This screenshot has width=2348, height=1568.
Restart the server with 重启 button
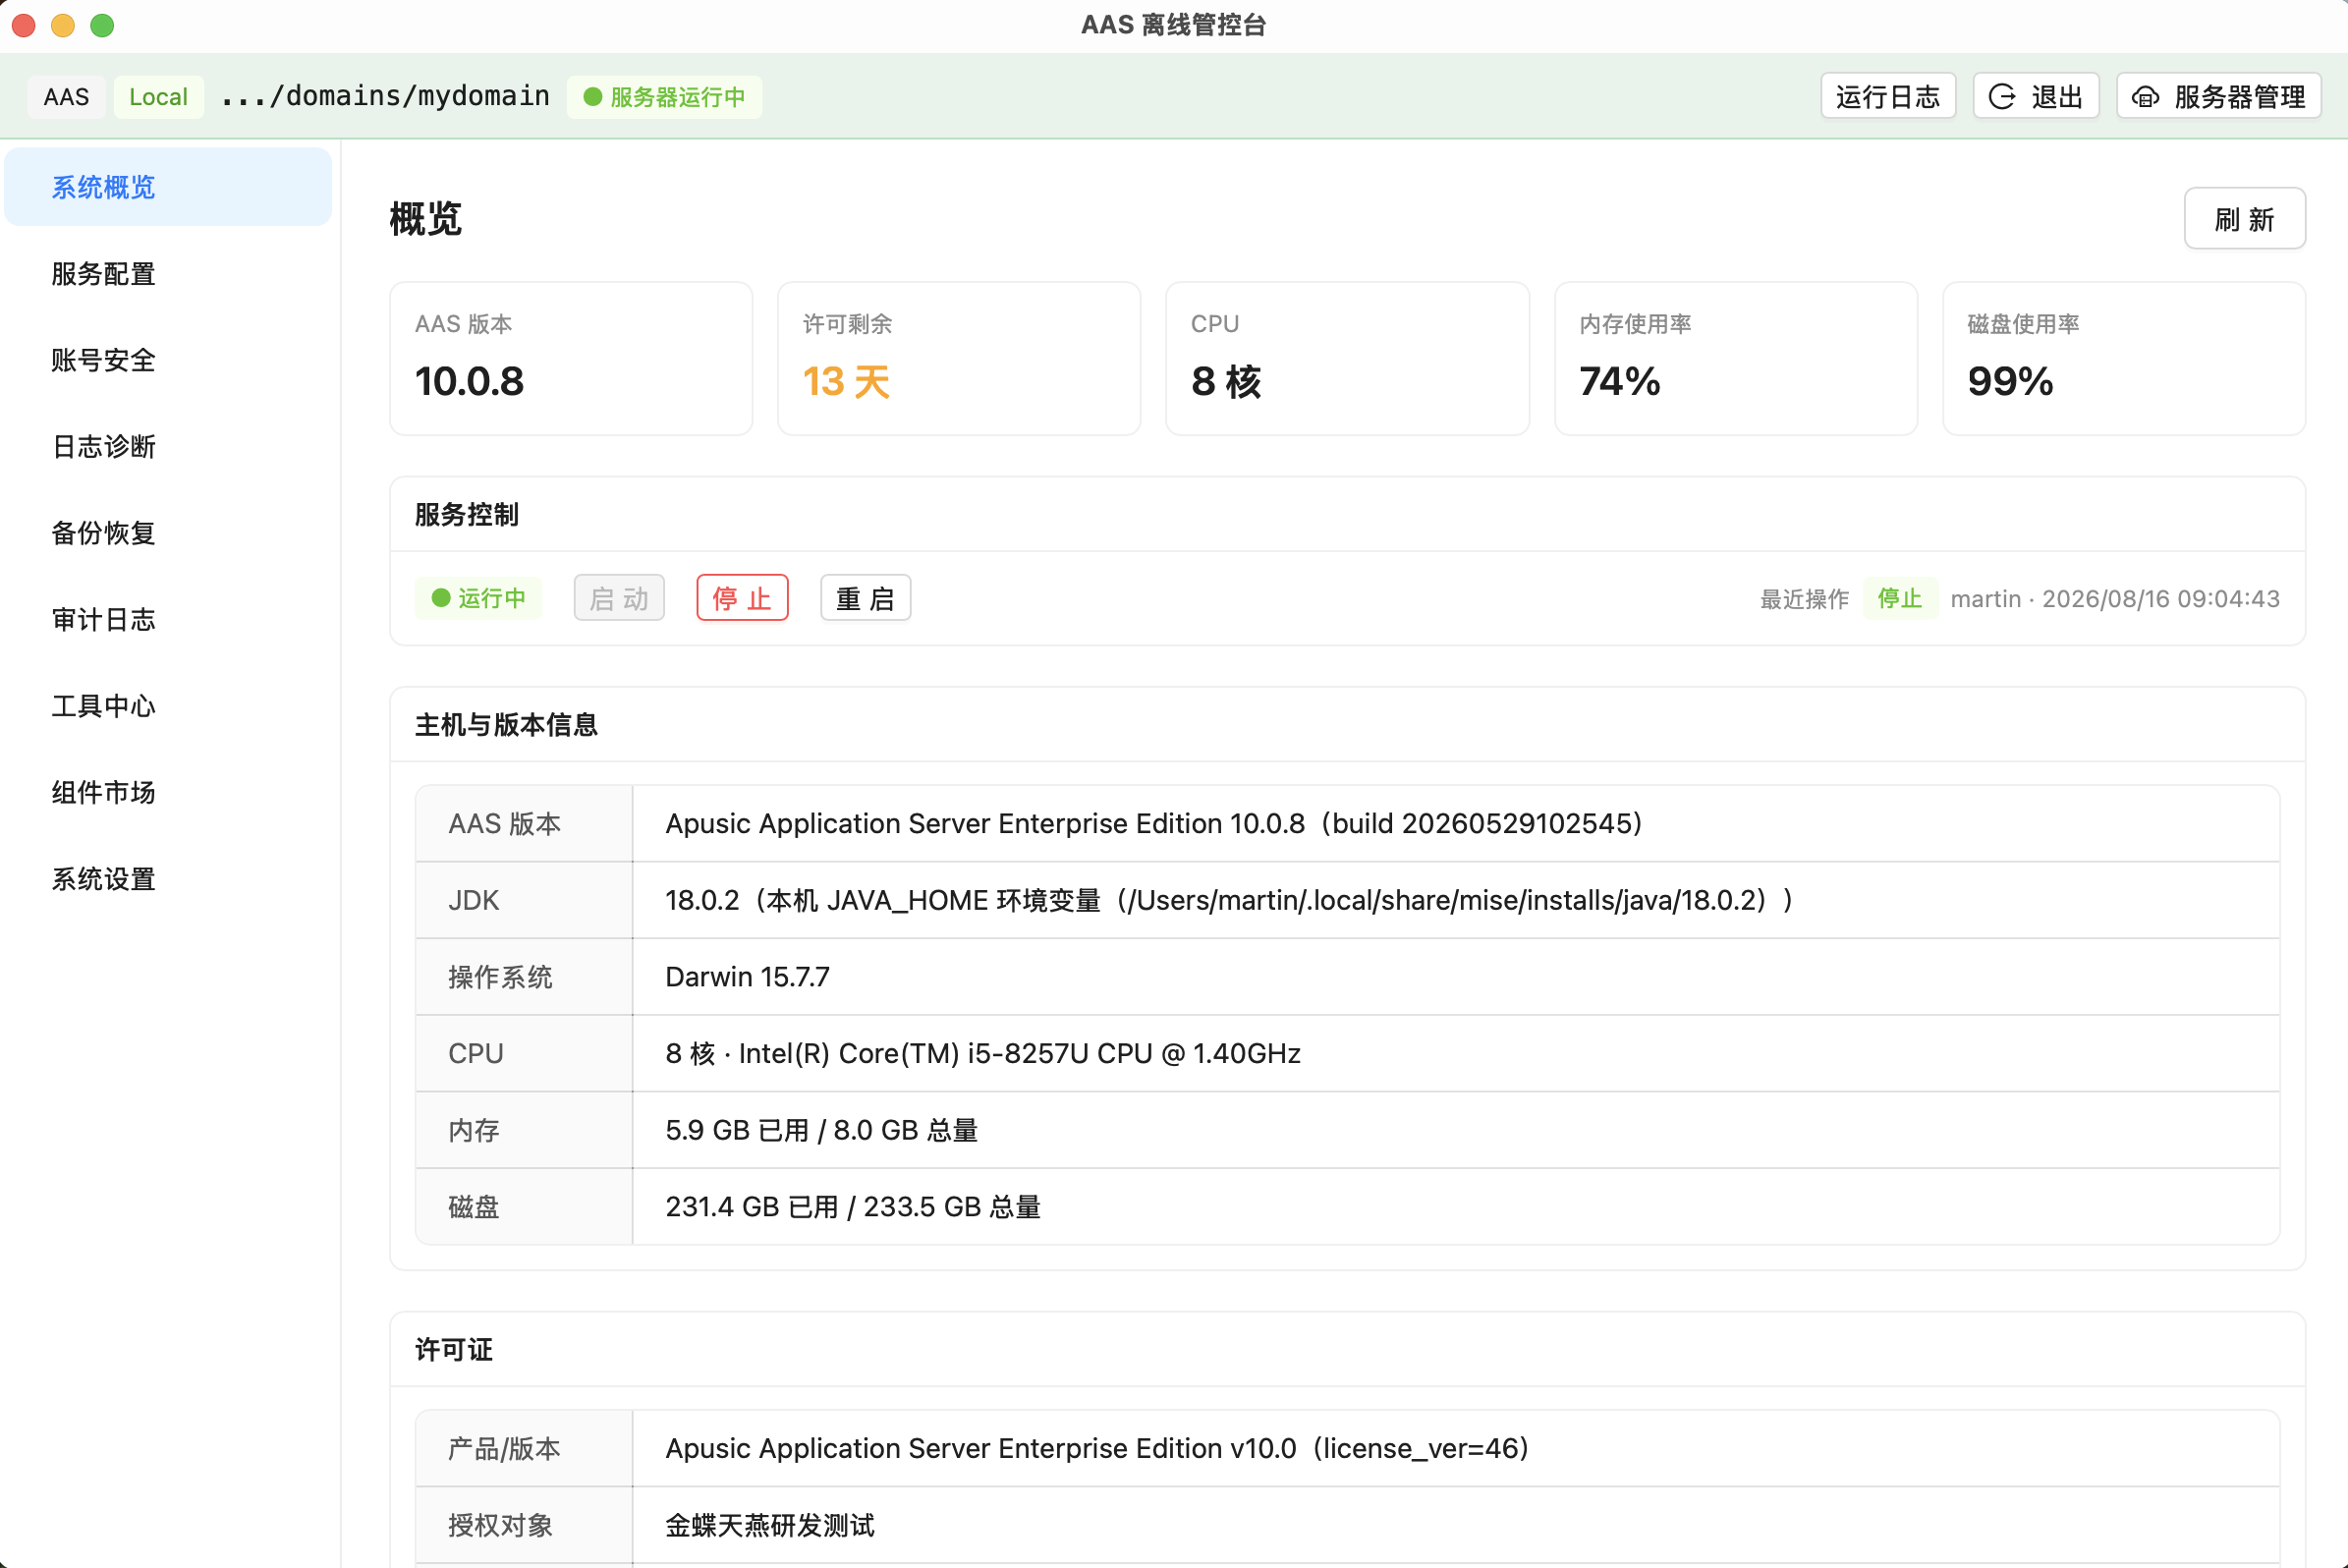[x=865, y=598]
